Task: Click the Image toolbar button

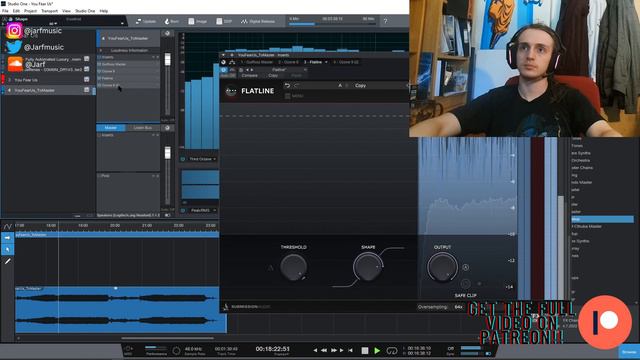Action: tap(198, 21)
